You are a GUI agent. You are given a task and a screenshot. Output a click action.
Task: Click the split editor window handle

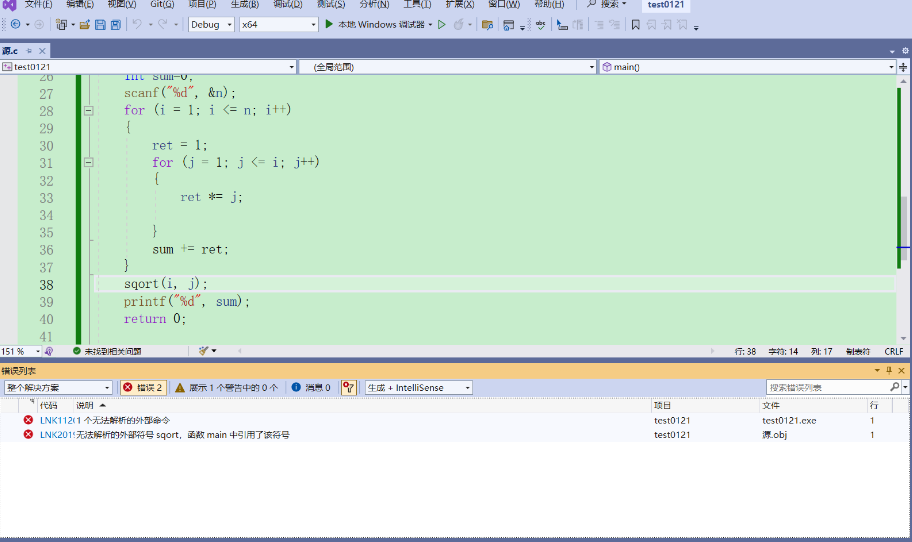pos(903,67)
